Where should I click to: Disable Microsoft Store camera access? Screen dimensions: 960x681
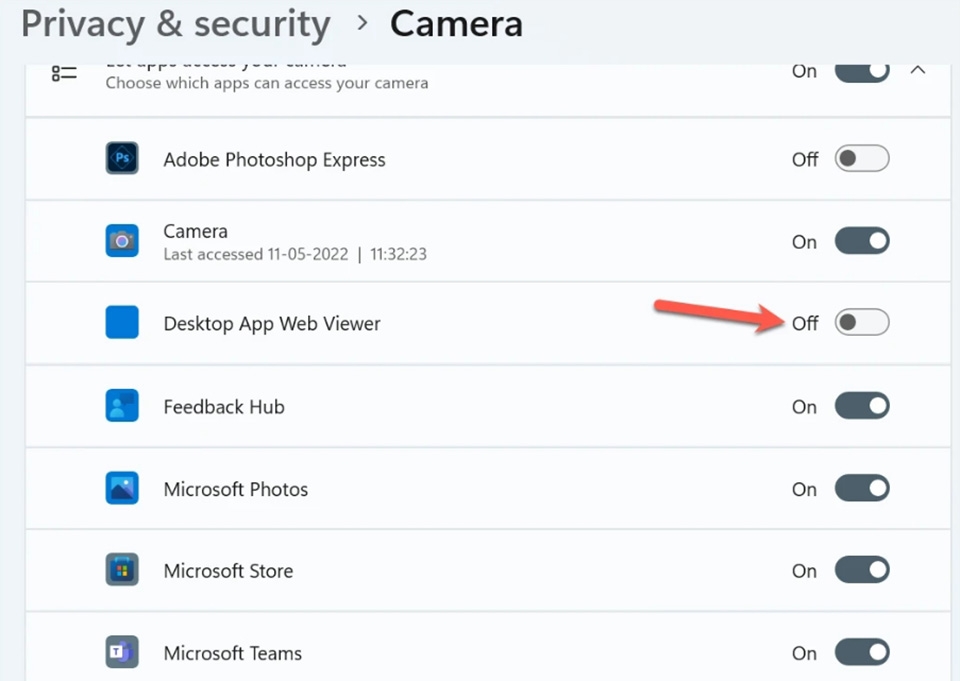pyautogui.click(x=861, y=570)
